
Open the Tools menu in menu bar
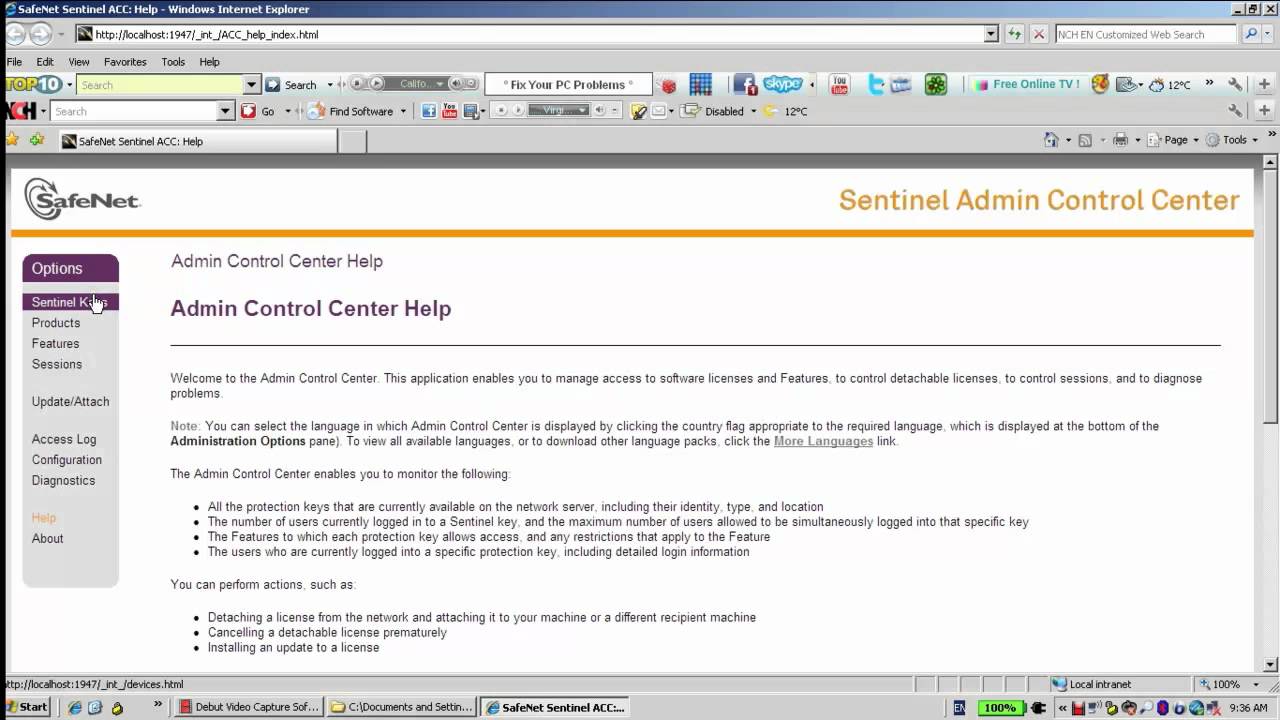pyautogui.click(x=173, y=62)
